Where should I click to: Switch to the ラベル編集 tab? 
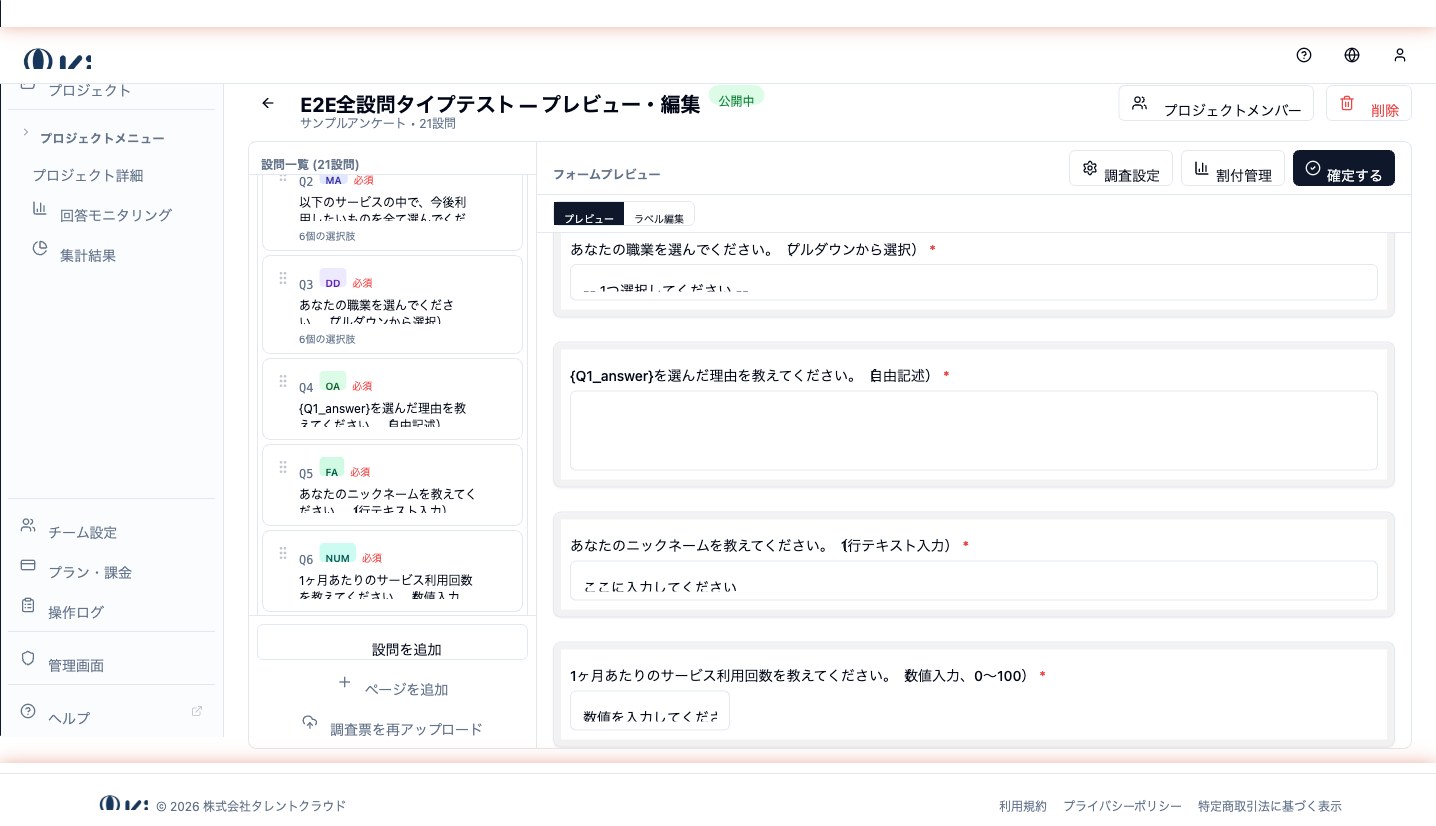[x=659, y=215]
